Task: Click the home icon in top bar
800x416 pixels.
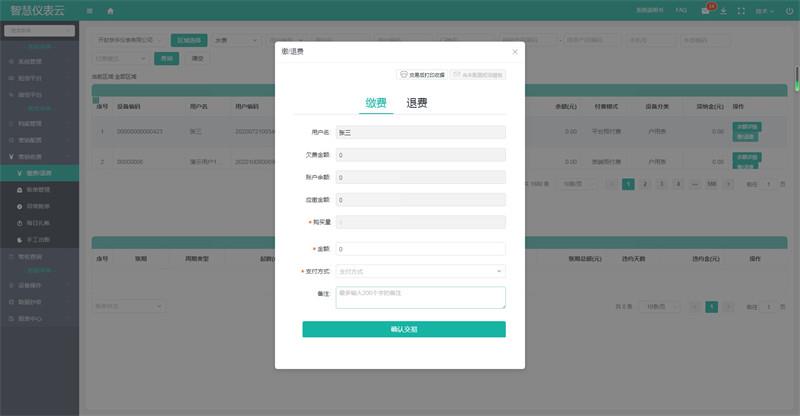Action: point(110,10)
